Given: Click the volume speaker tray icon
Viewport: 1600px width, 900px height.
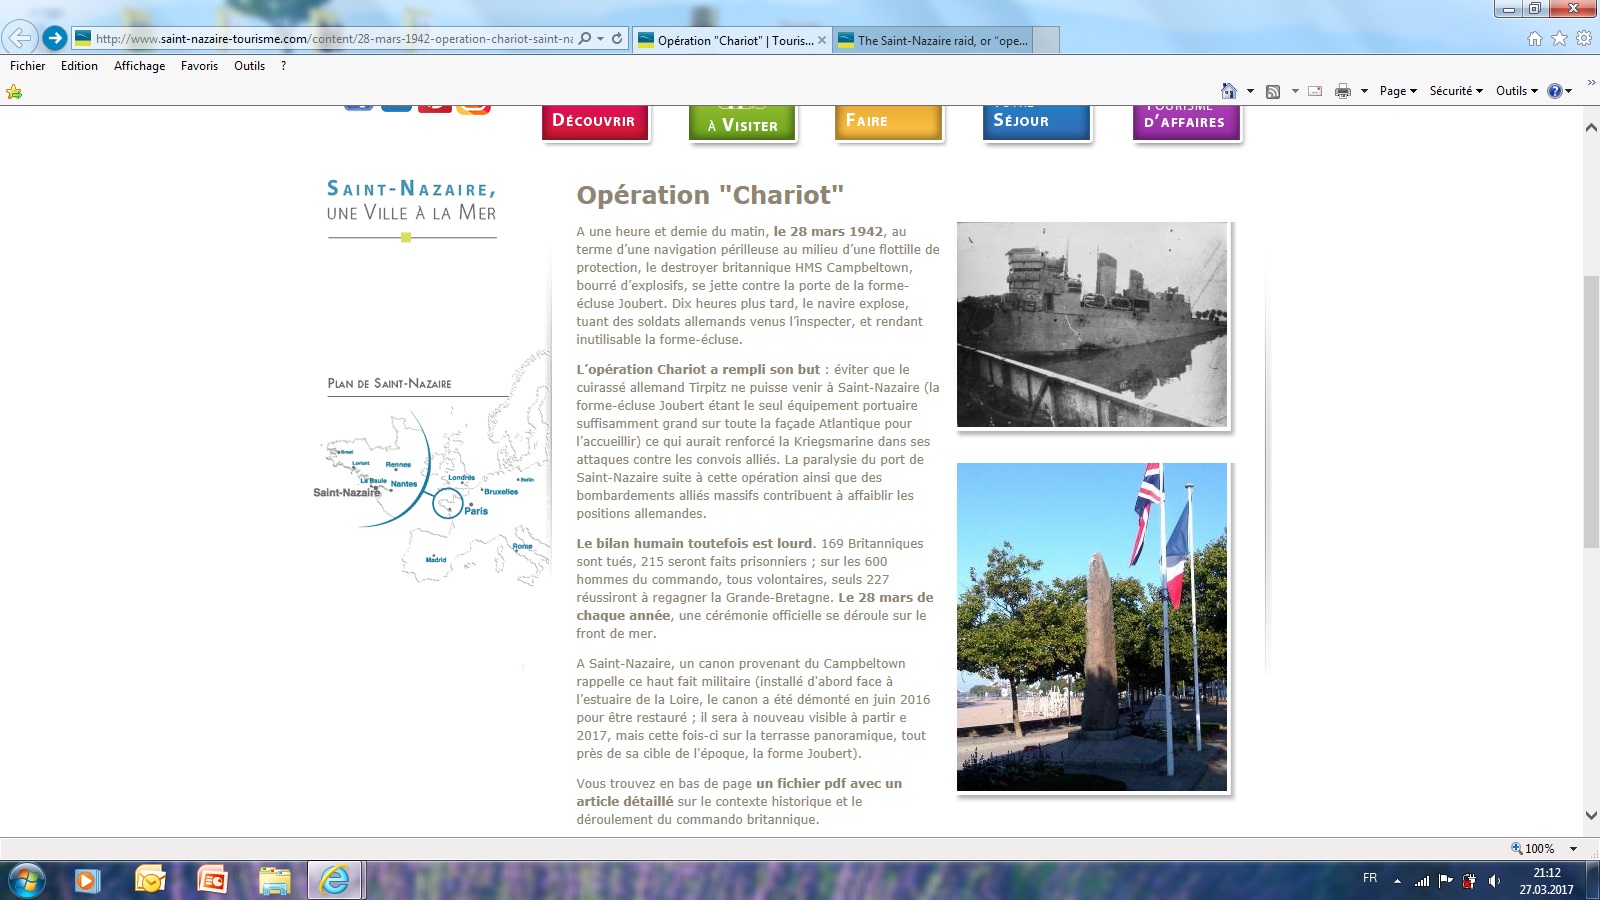Looking at the screenshot, I should coord(1494,881).
